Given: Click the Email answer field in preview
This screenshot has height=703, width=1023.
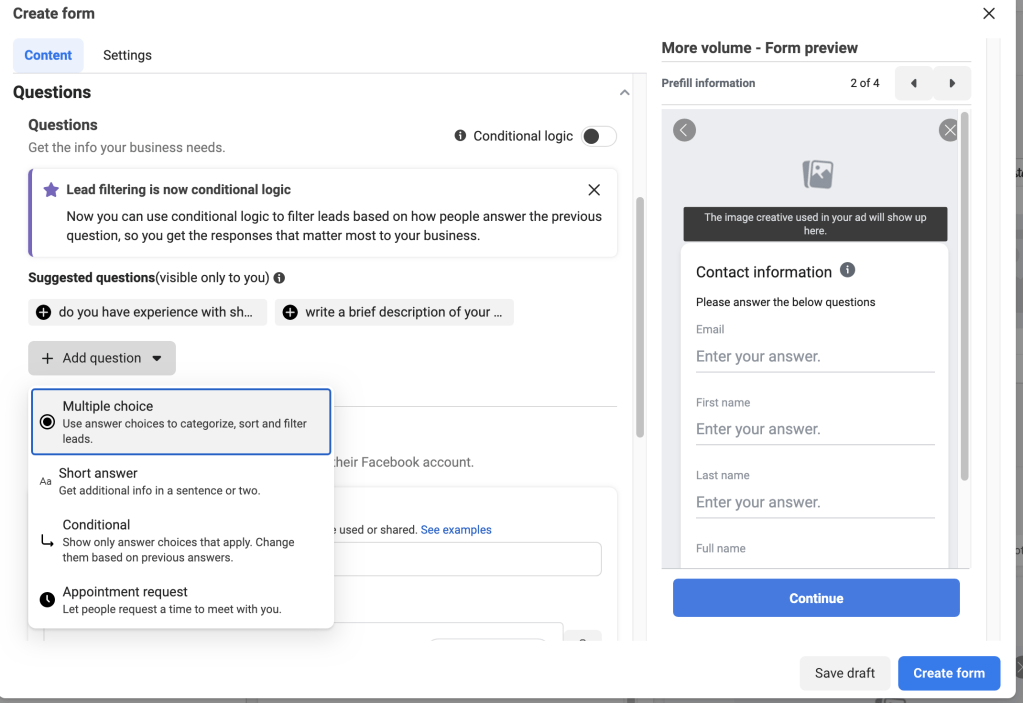Looking at the screenshot, I should [x=814, y=357].
